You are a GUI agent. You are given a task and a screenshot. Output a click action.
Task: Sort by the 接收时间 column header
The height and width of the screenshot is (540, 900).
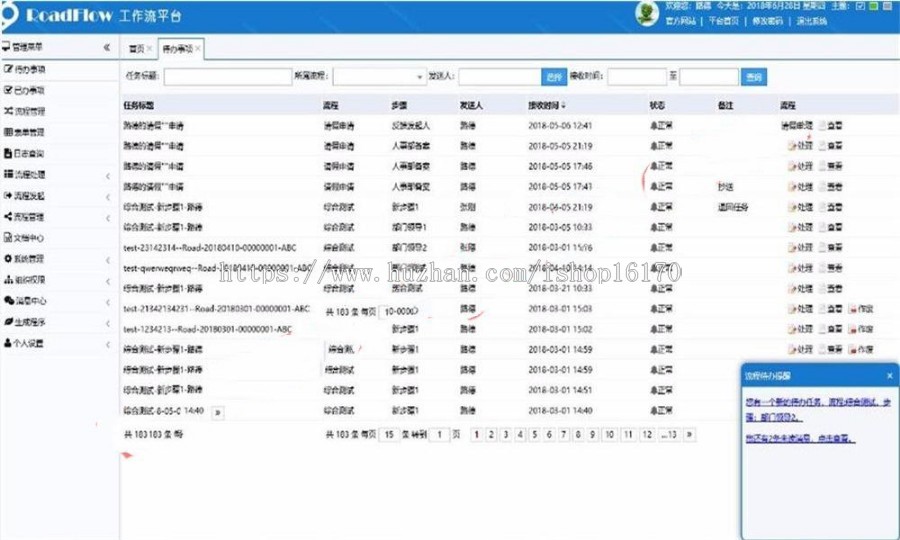547,105
